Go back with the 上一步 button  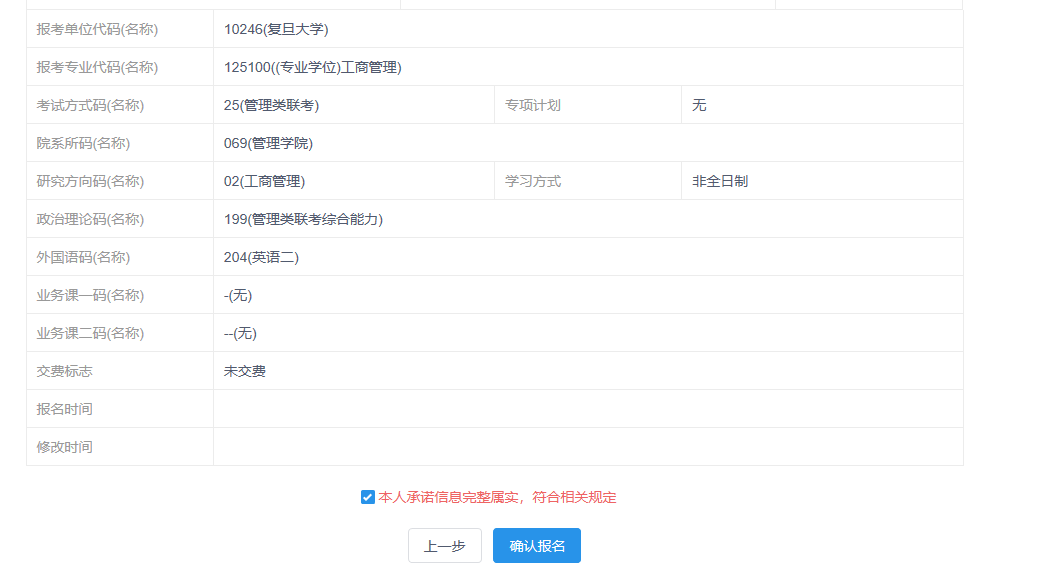point(445,546)
